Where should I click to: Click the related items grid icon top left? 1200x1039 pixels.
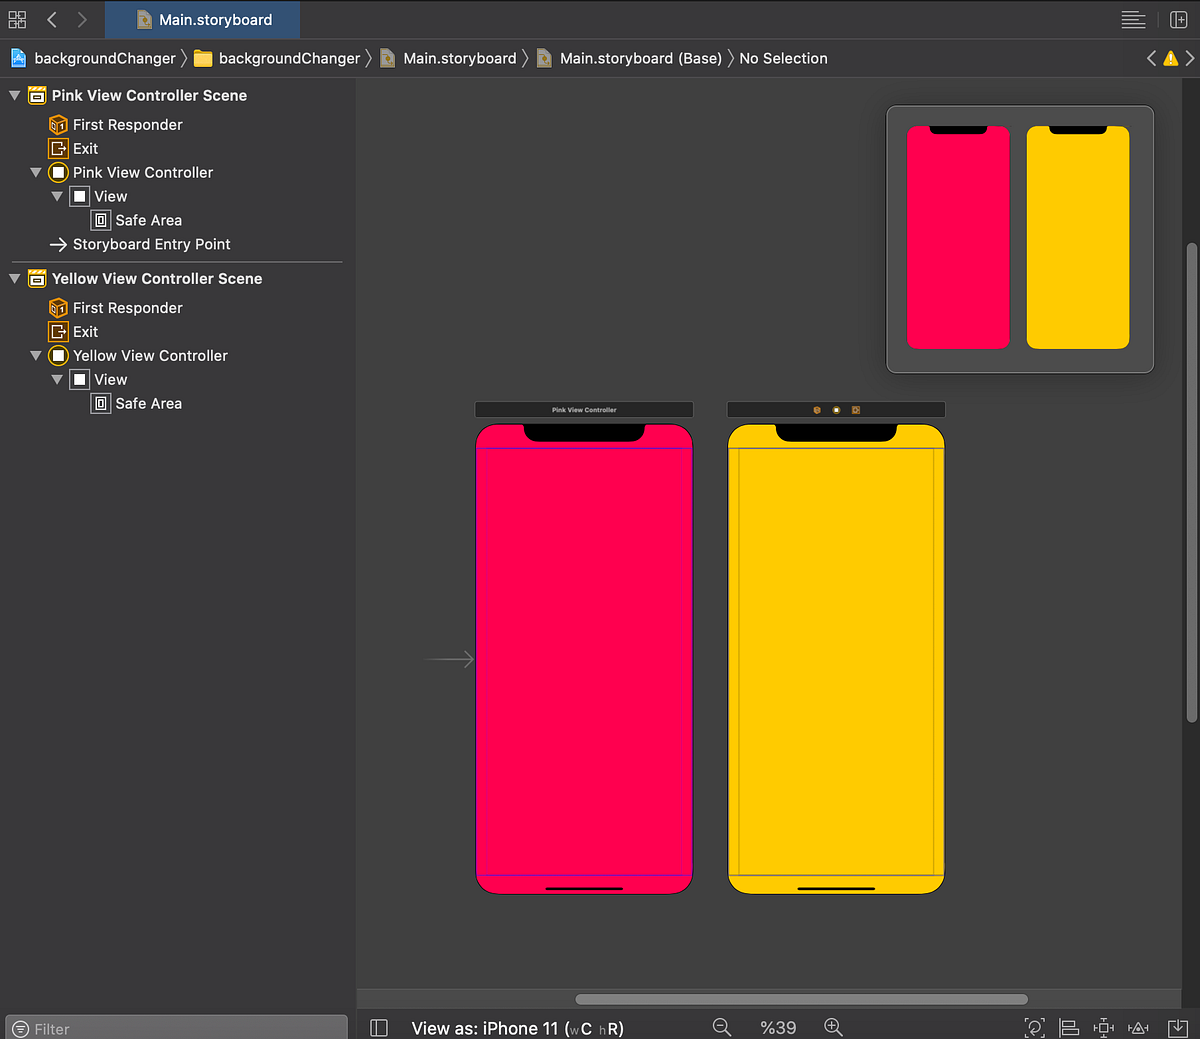pyautogui.click(x=17, y=19)
